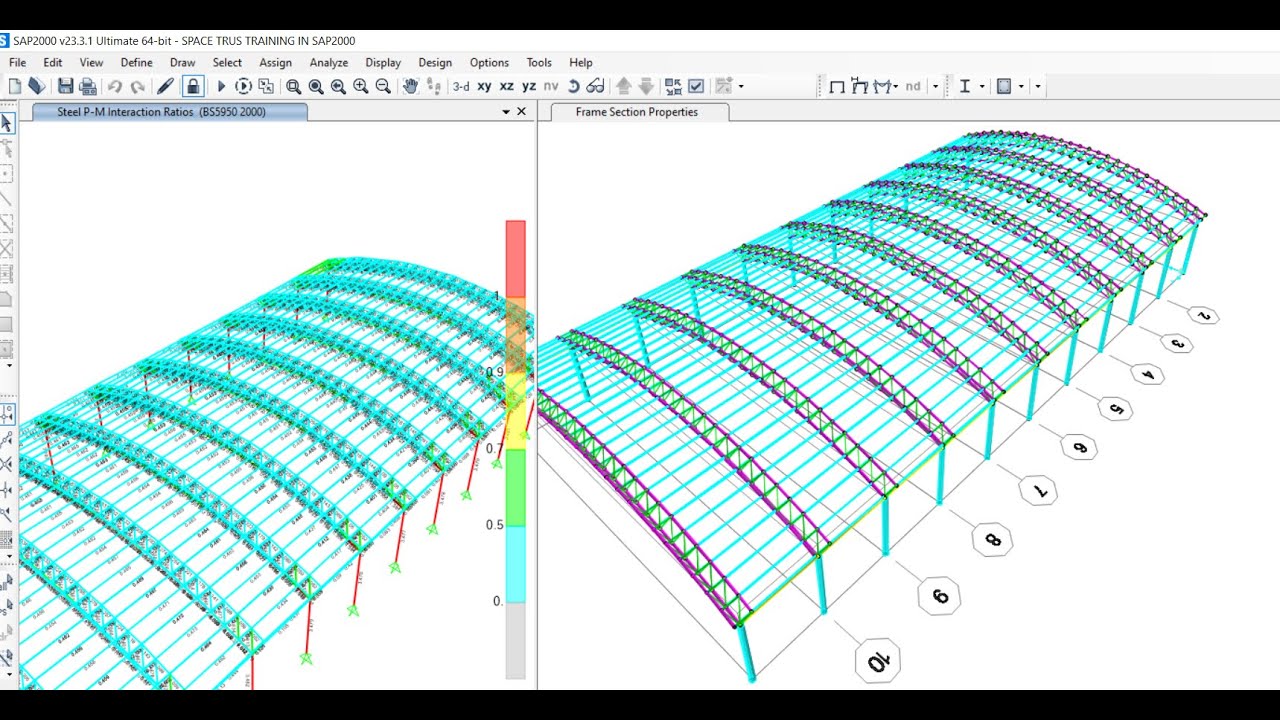The width and height of the screenshot is (1280, 720).
Task: Click the Open File icon
Action: 37,86
